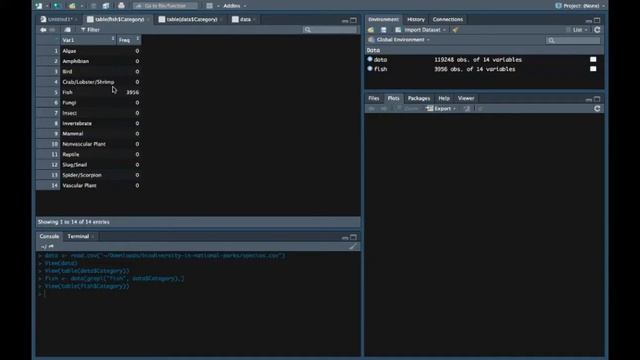Screen dimensions: 640x360
Task: Expand the data object blue circle
Action: 370,59
